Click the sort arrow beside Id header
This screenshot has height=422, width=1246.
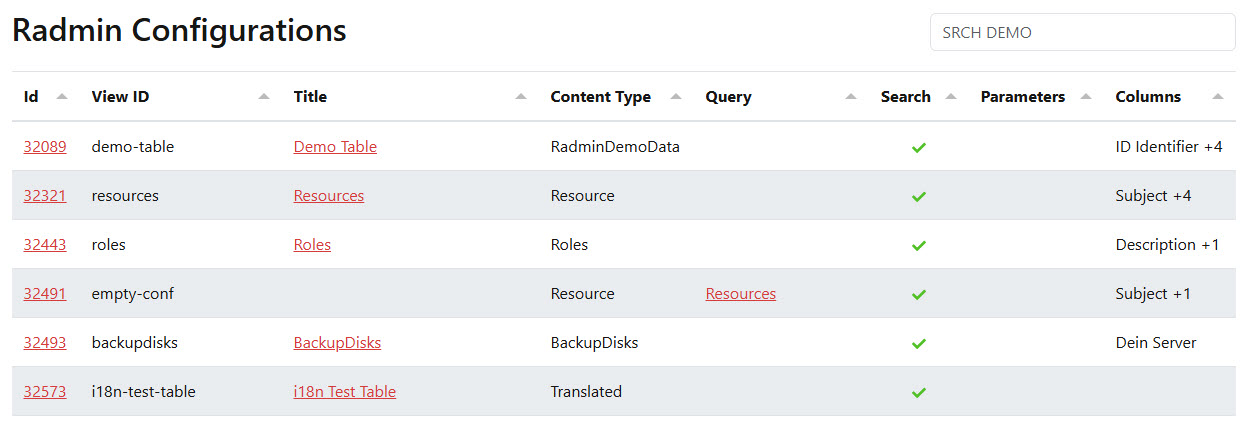point(62,97)
